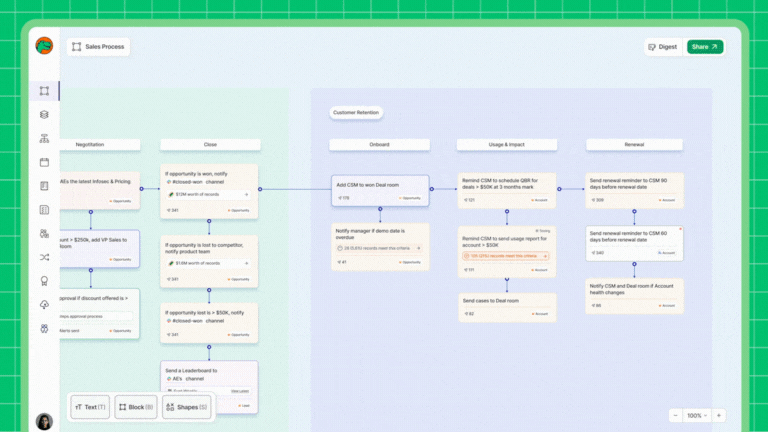Open the Sales Process title dropdown

[x=99, y=46]
